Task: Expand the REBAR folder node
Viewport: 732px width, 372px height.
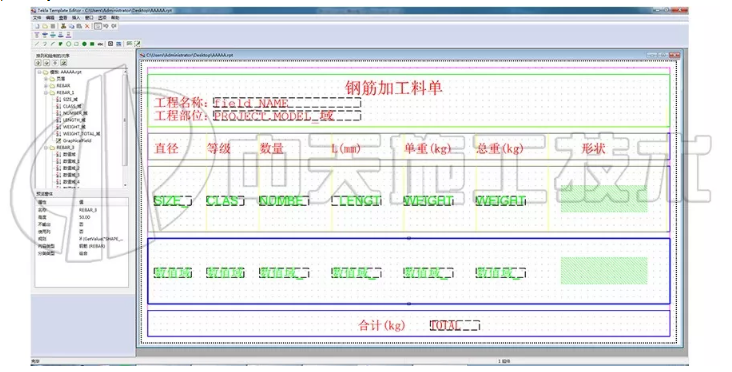Action: (x=46, y=85)
